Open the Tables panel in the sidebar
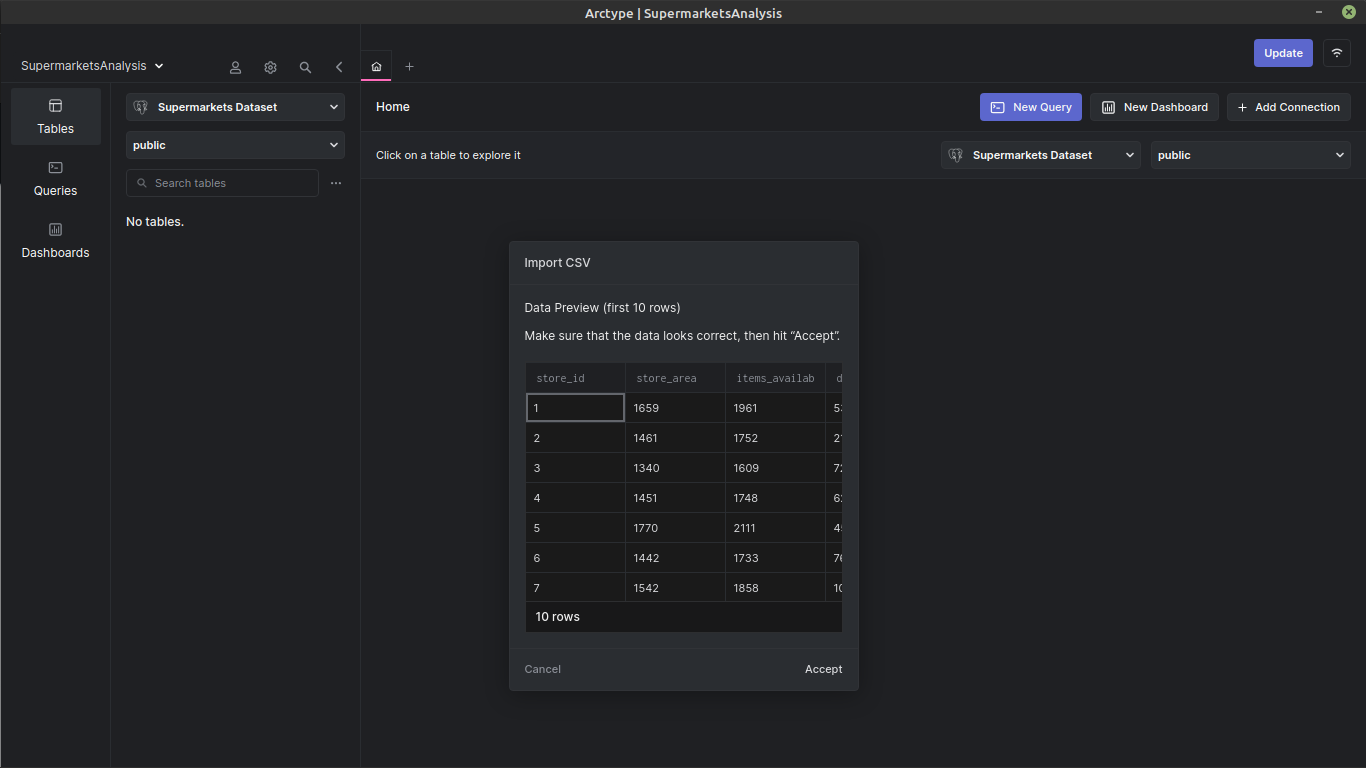 click(x=55, y=115)
